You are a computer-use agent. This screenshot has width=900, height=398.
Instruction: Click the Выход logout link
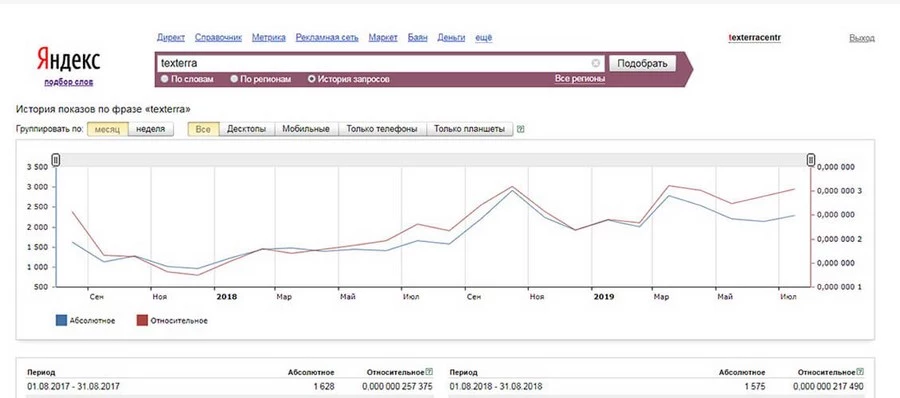click(862, 38)
